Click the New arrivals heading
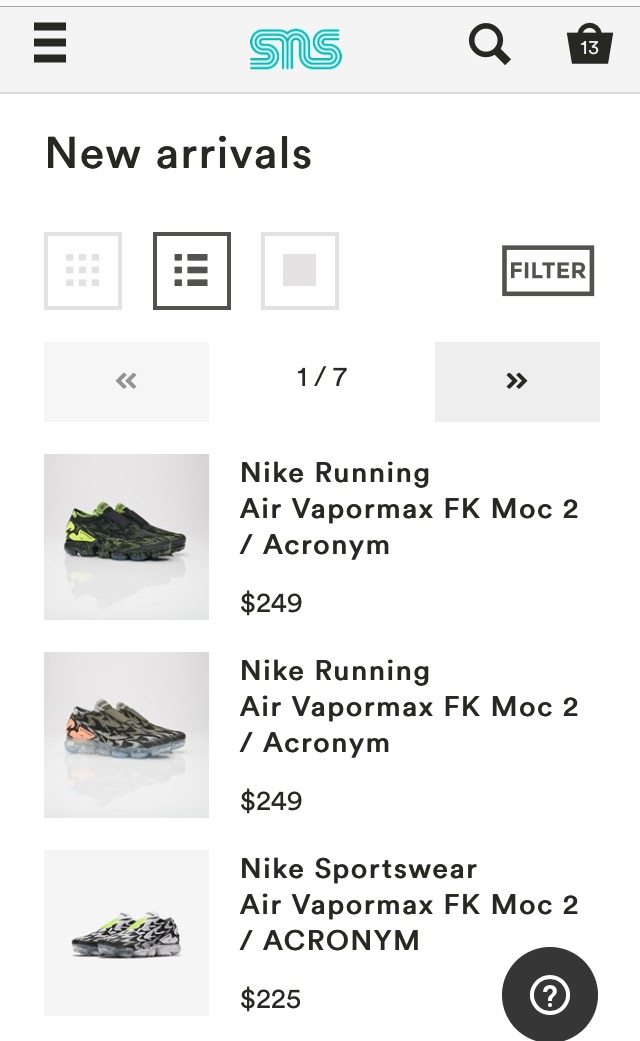640x1041 pixels. coord(179,154)
